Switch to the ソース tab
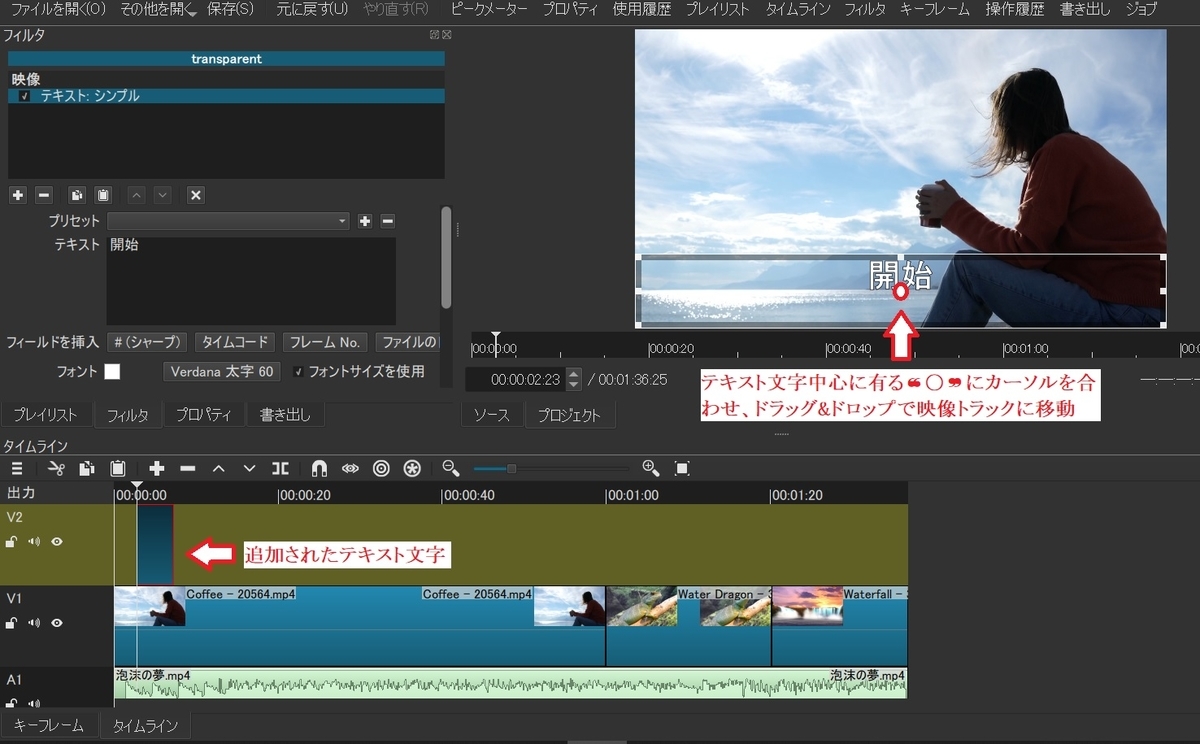This screenshot has height=744, width=1200. [x=491, y=415]
